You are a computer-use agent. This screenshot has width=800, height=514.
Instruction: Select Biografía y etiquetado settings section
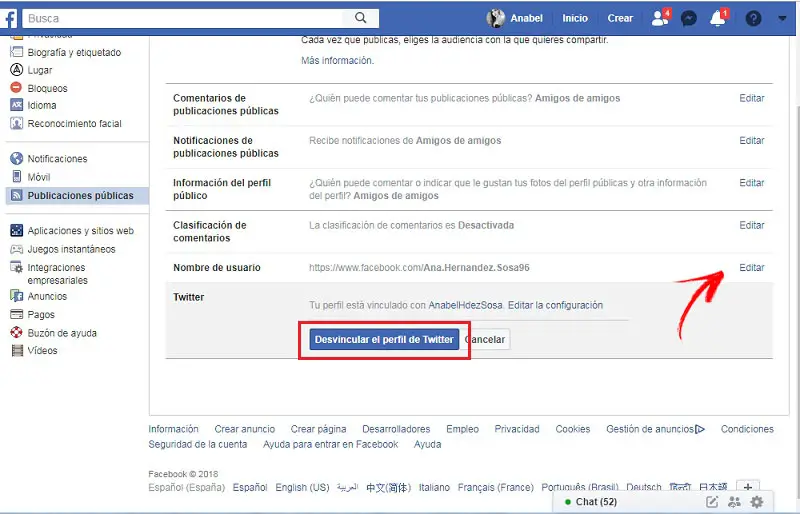(x=74, y=52)
